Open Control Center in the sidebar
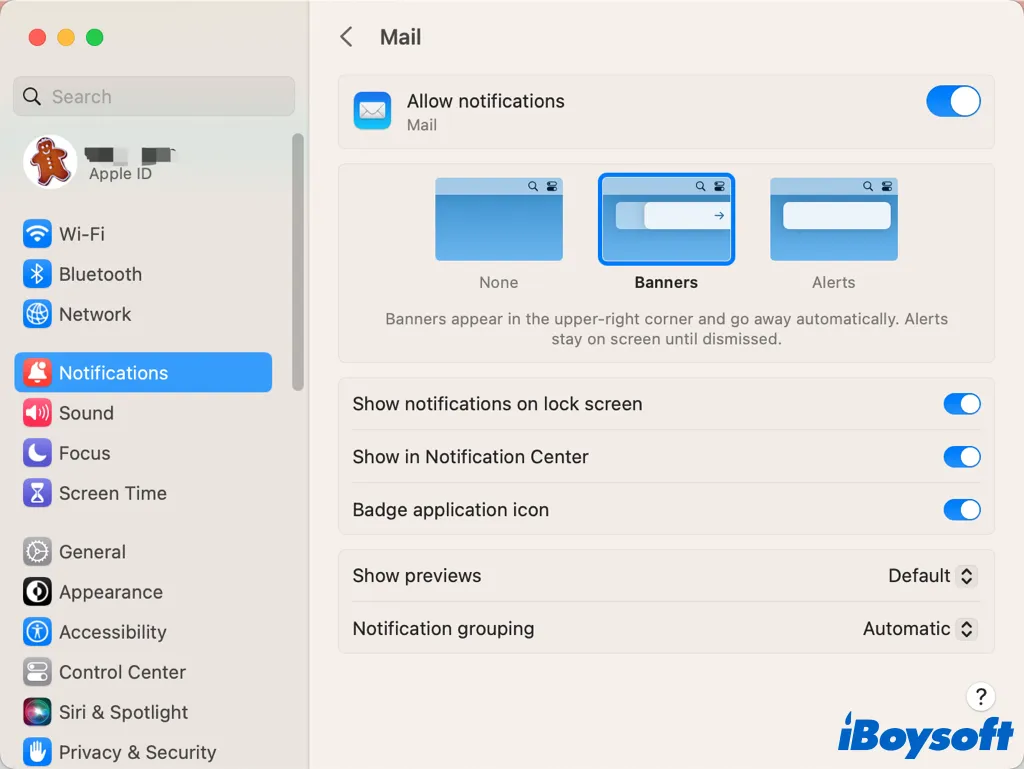Viewport: 1024px width, 769px height. pyautogui.click(x=122, y=672)
